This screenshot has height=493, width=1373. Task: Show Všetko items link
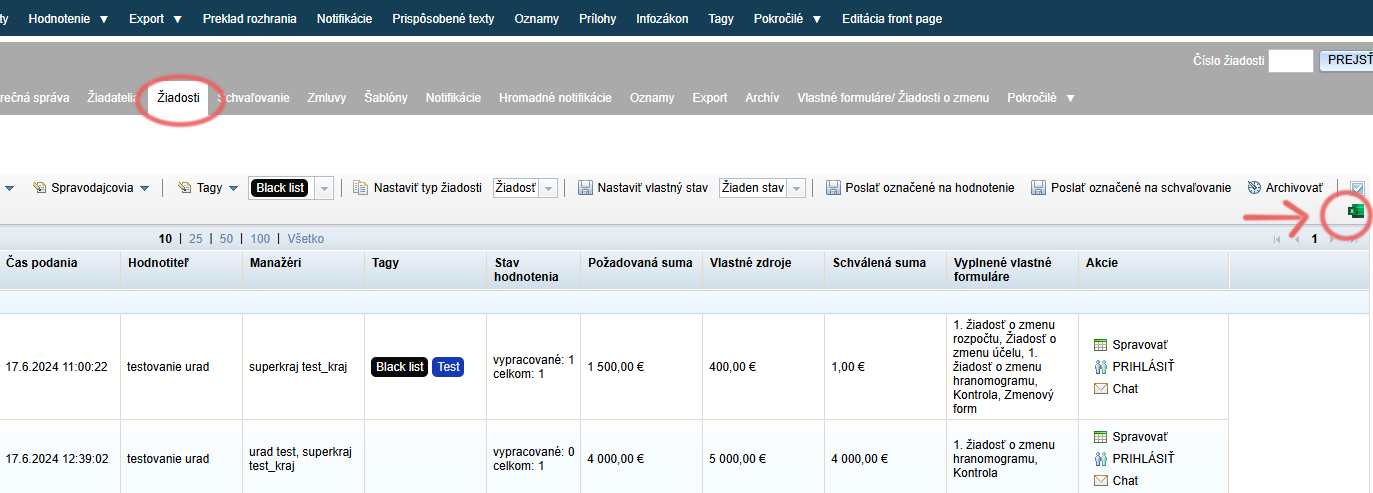coord(306,239)
